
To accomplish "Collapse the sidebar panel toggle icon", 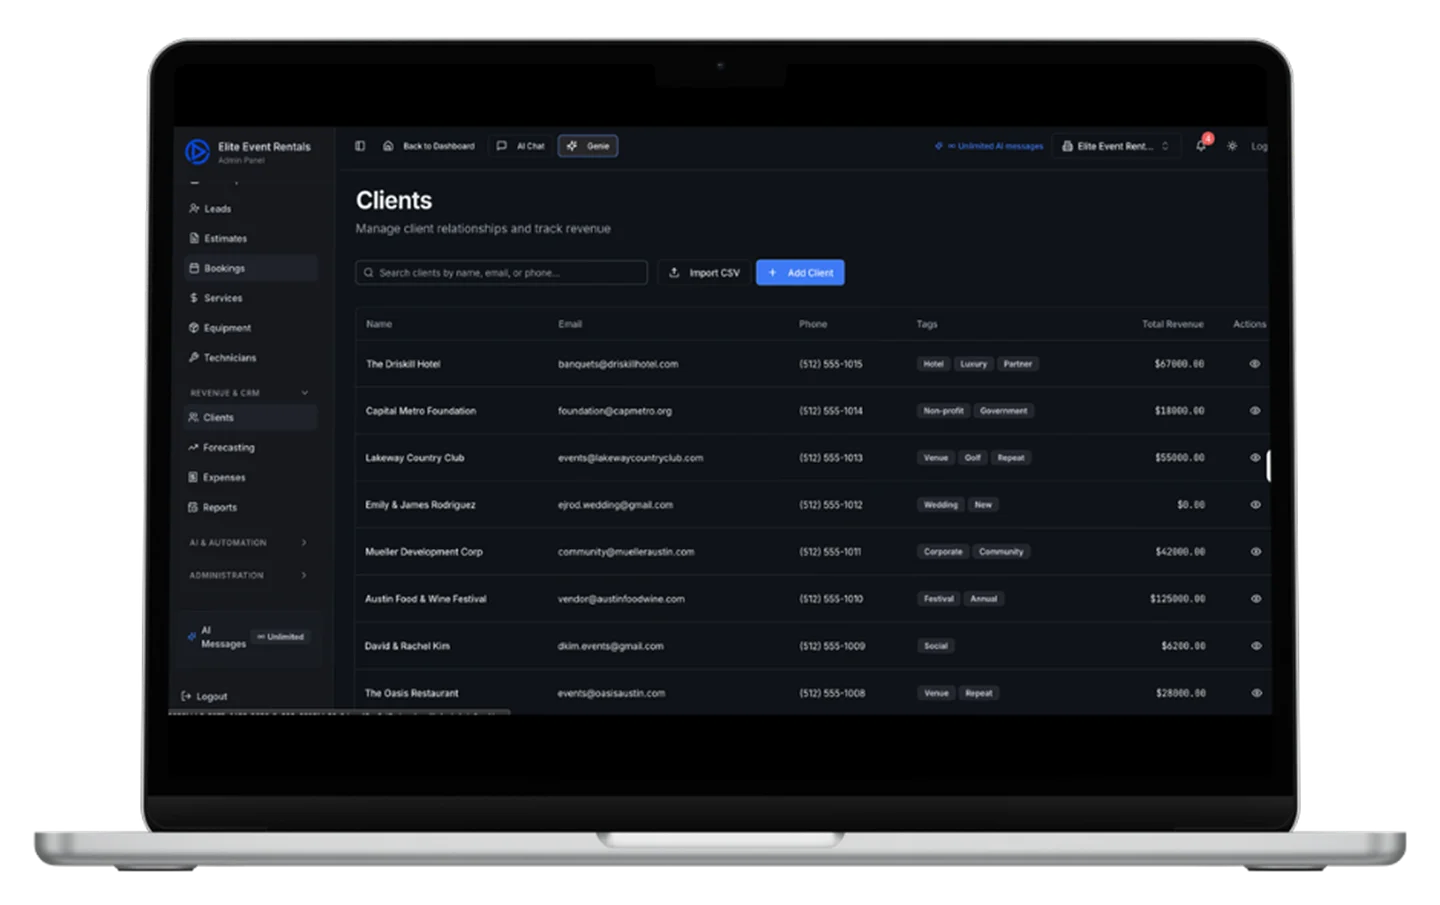I will point(360,146).
